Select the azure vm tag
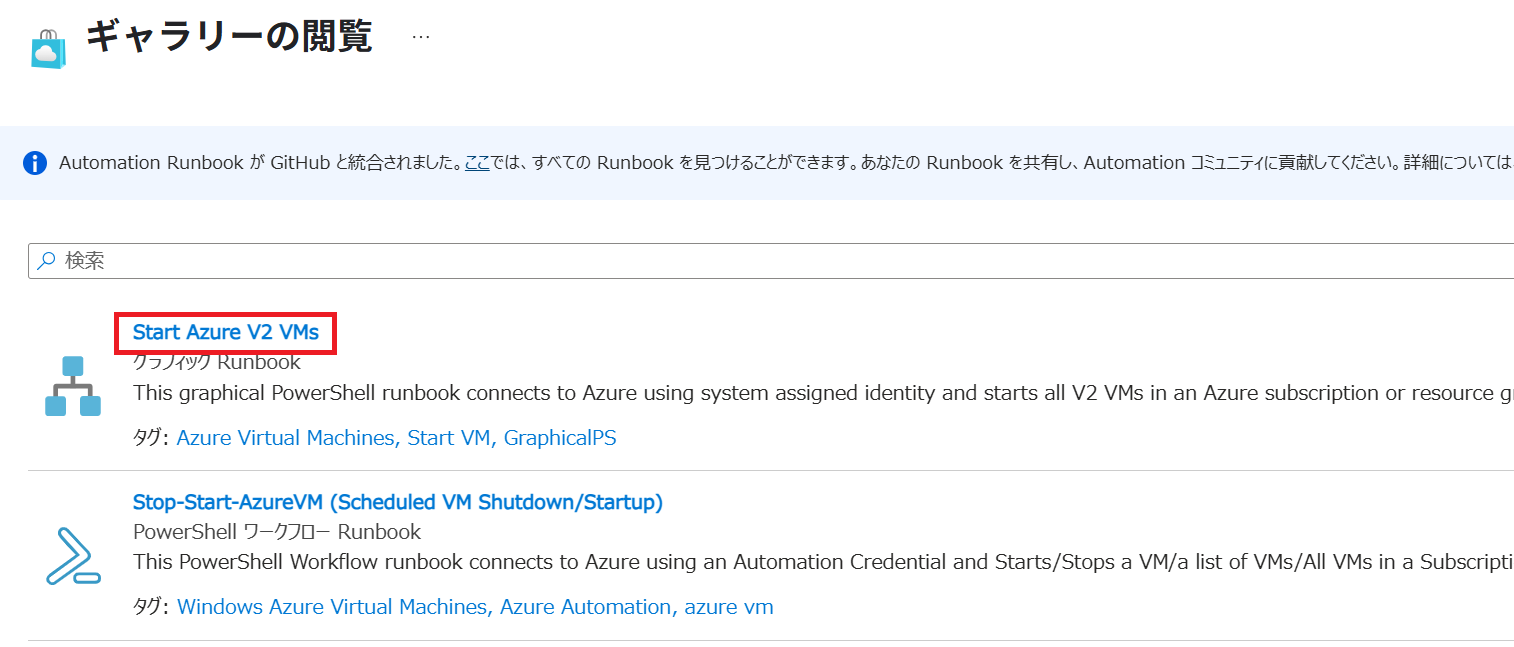This screenshot has width=1514, height=647. click(729, 607)
